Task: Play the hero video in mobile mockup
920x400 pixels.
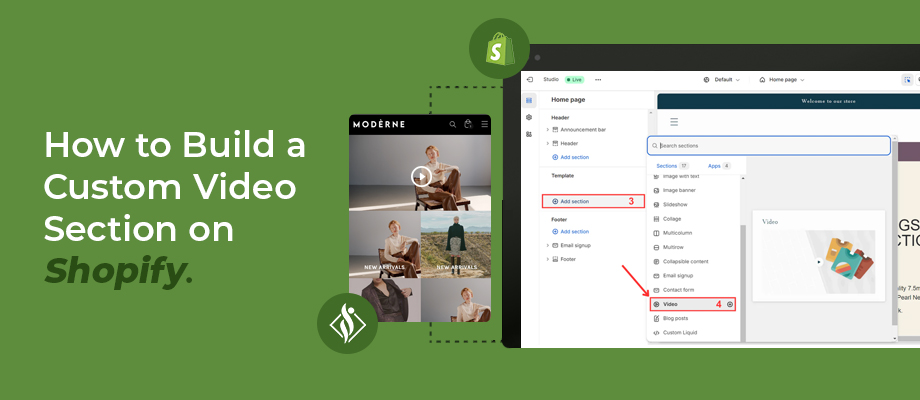Action: [421, 175]
